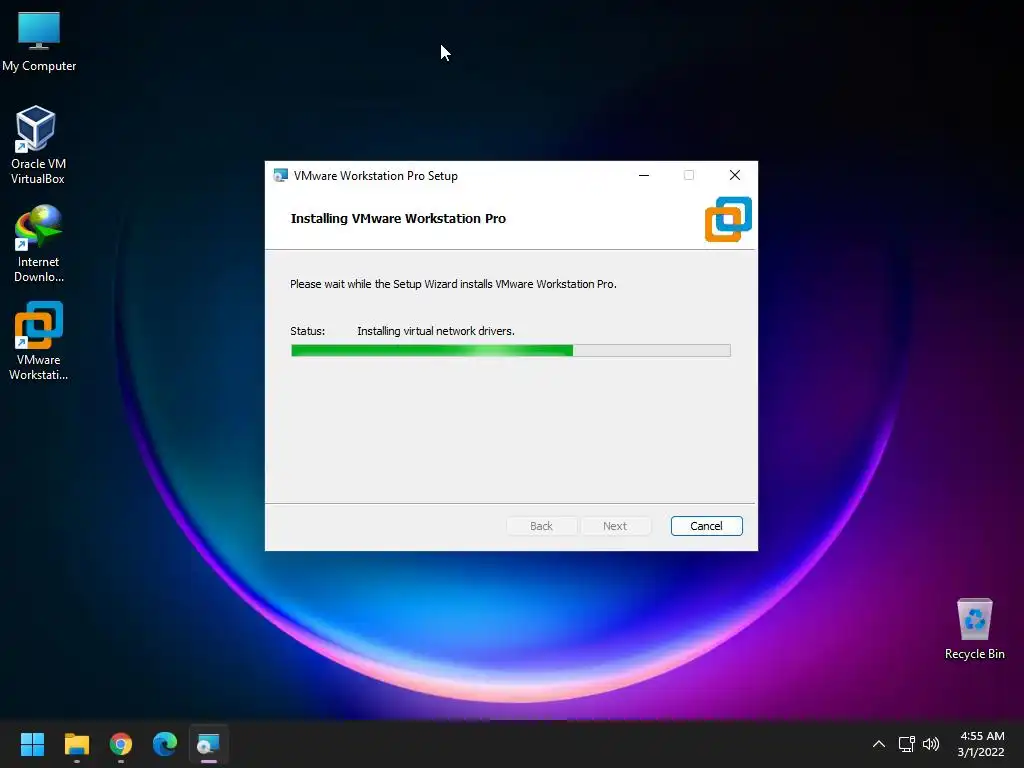This screenshot has width=1024, height=768.
Task: Open the network status tray icon
Action: pos(906,744)
